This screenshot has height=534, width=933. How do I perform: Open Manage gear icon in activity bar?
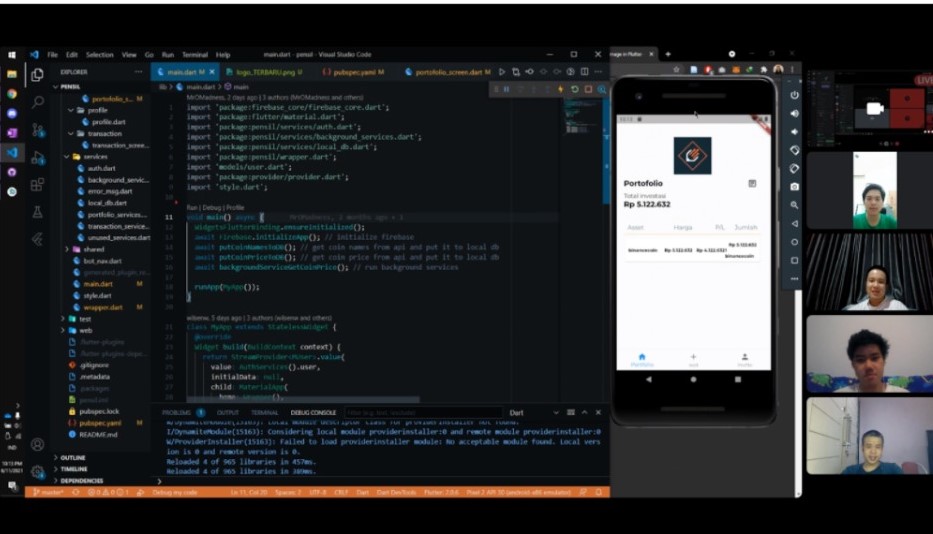pyautogui.click(x=37, y=471)
